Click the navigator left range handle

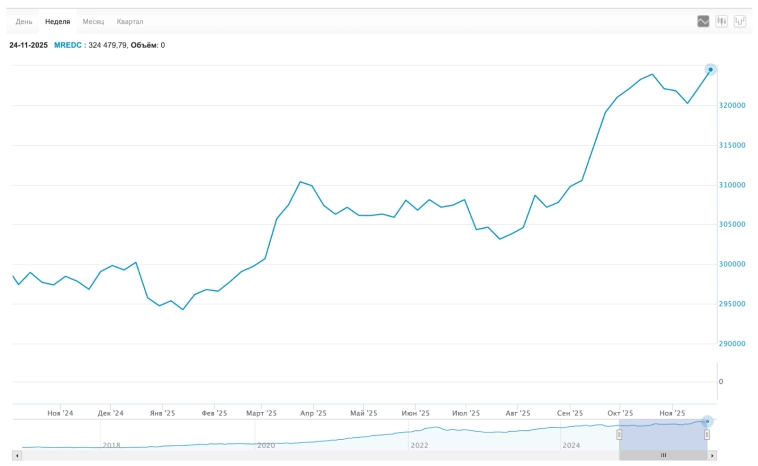619,434
